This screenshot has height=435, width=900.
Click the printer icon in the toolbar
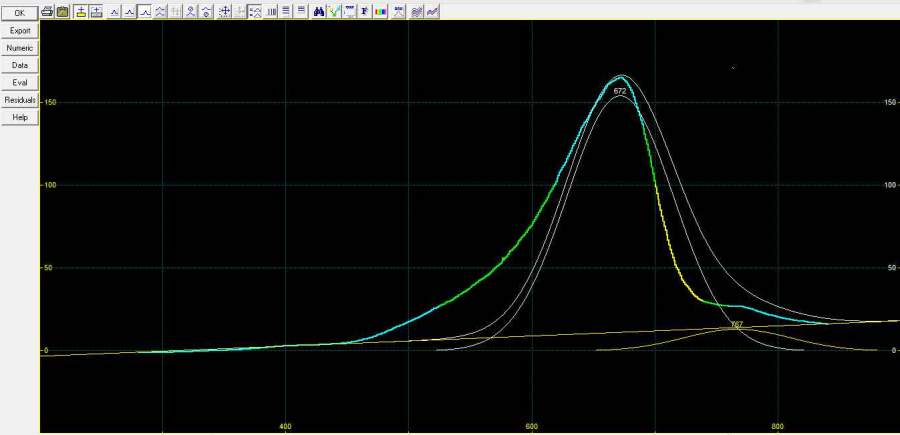(x=48, y=11)
